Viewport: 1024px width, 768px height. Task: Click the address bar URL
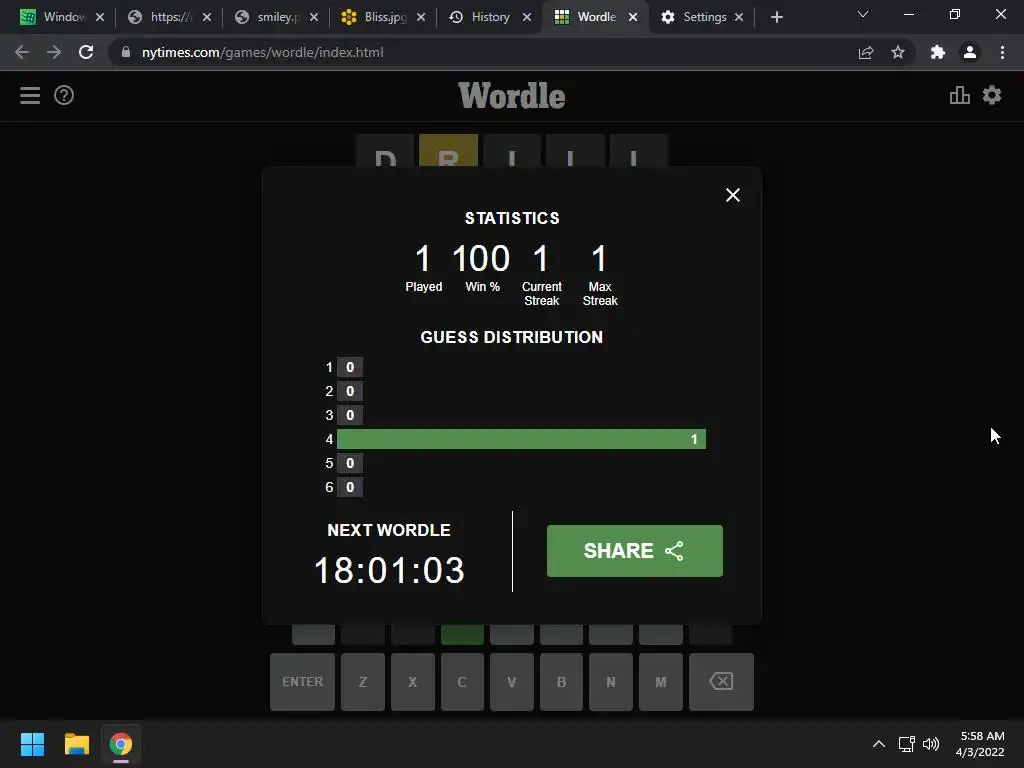click(x=263, y=52)
